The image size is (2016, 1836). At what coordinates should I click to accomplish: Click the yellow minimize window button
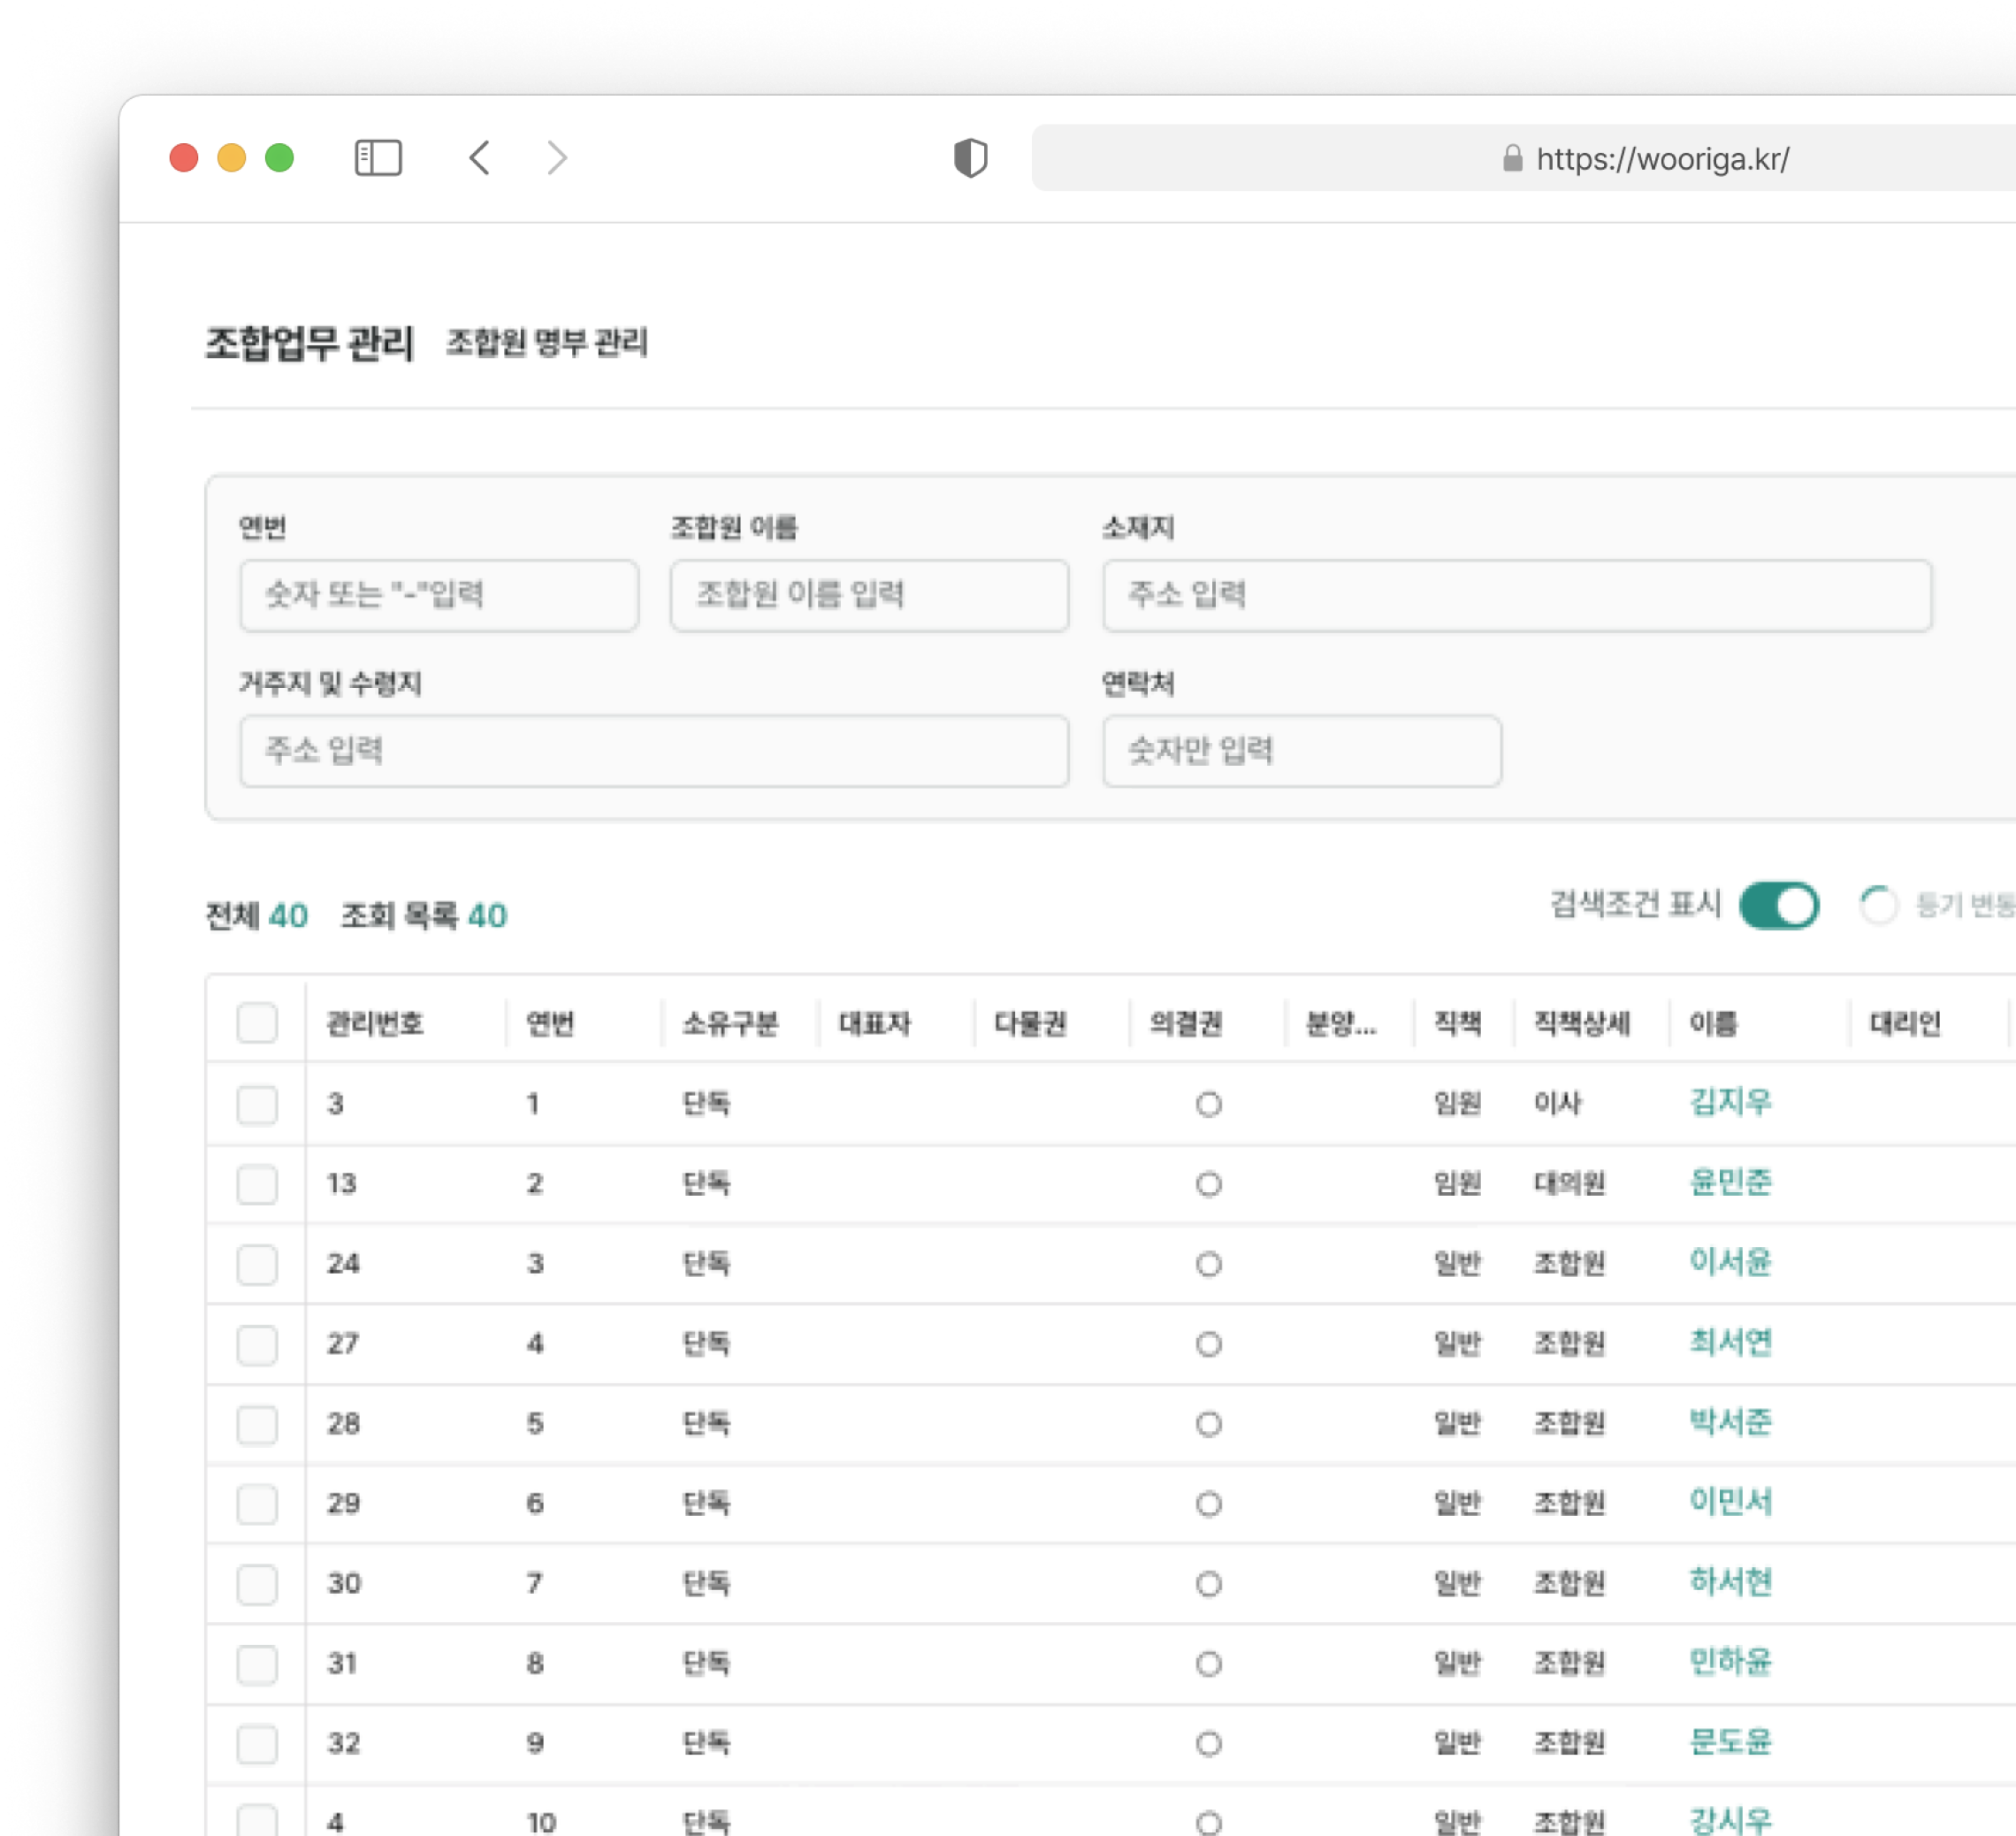[231, 158]
